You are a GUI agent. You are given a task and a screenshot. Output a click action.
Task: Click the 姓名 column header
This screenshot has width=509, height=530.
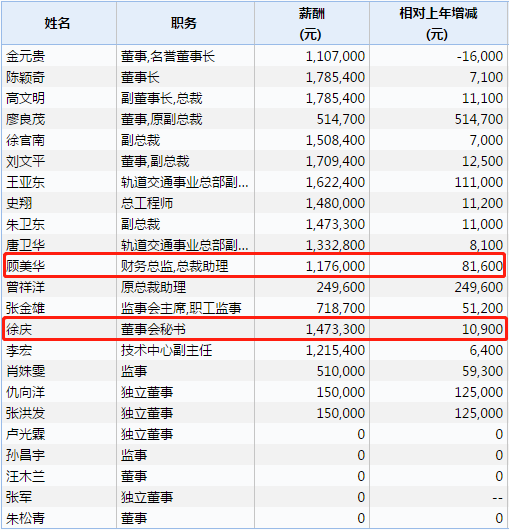[x=58, y=23]
